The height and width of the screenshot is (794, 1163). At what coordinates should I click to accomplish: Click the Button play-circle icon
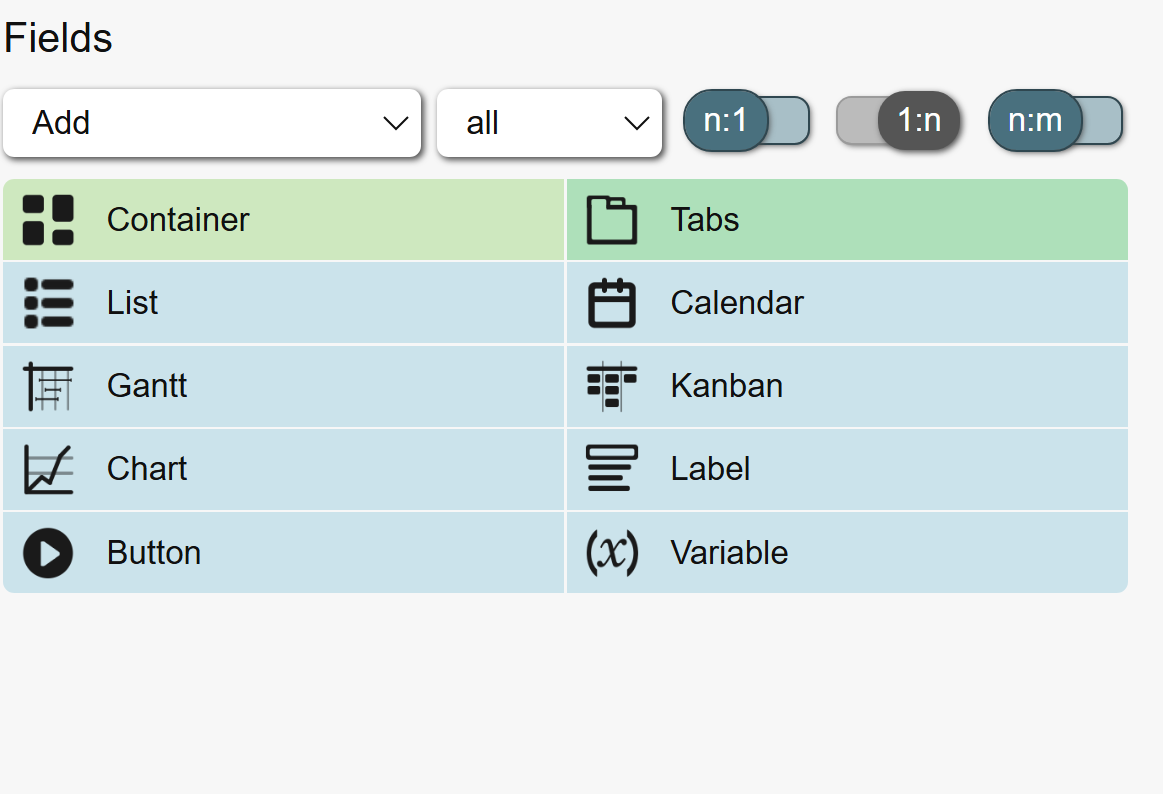48,553
